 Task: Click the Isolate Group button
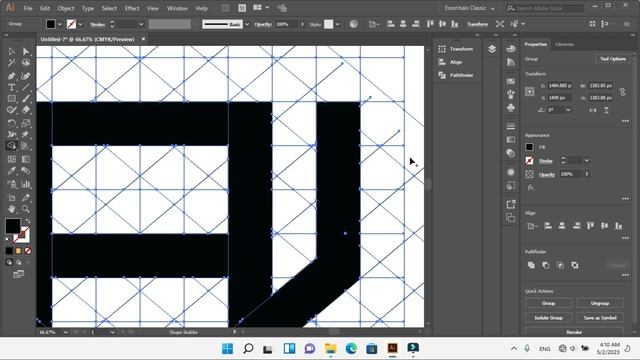[x=549, y=318]
